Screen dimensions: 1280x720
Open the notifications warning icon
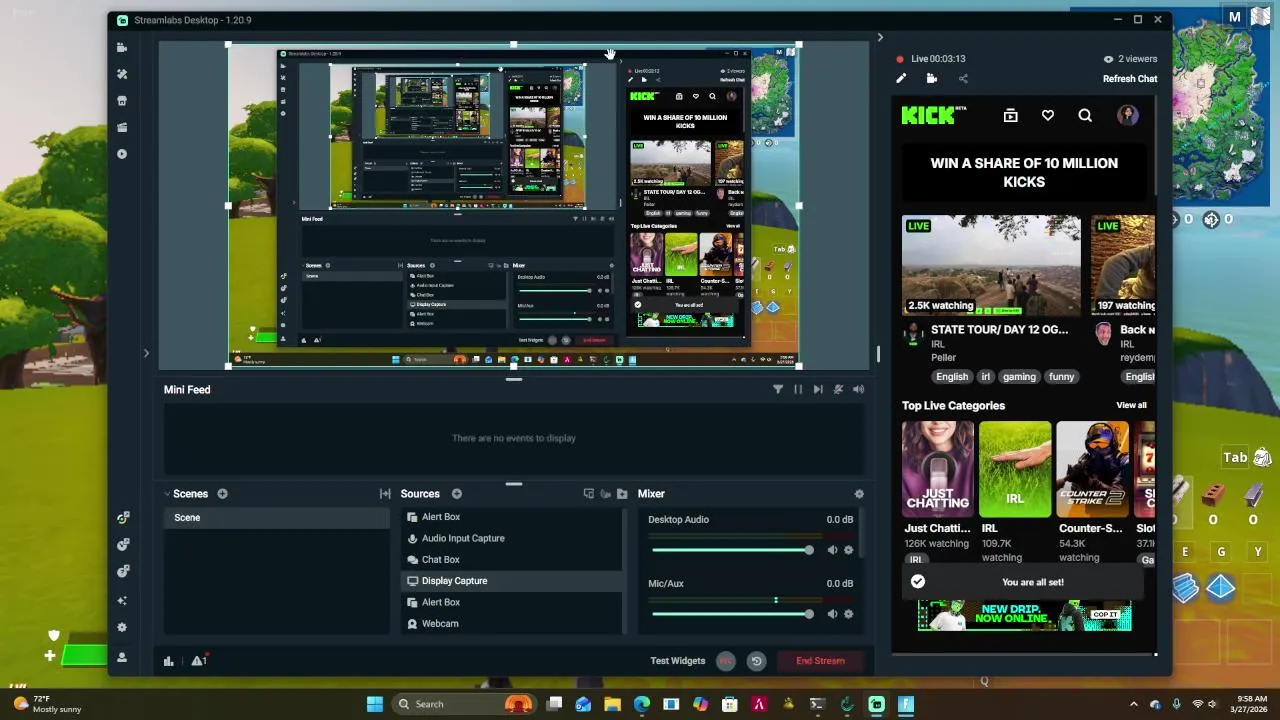pos(198,661)
